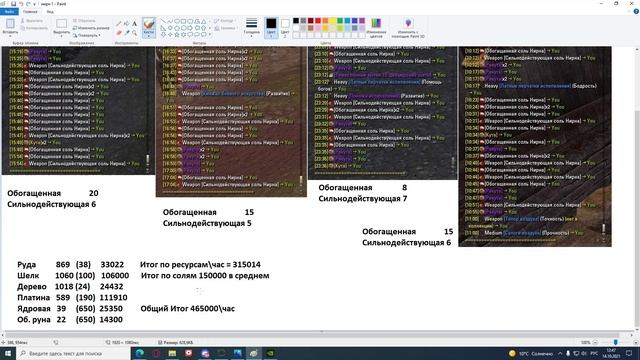This screenshot has height=360, width=640.
Task: Open Microsoft Edge from the taskbar
Action: pyautogui.click(x=140, y=353)
